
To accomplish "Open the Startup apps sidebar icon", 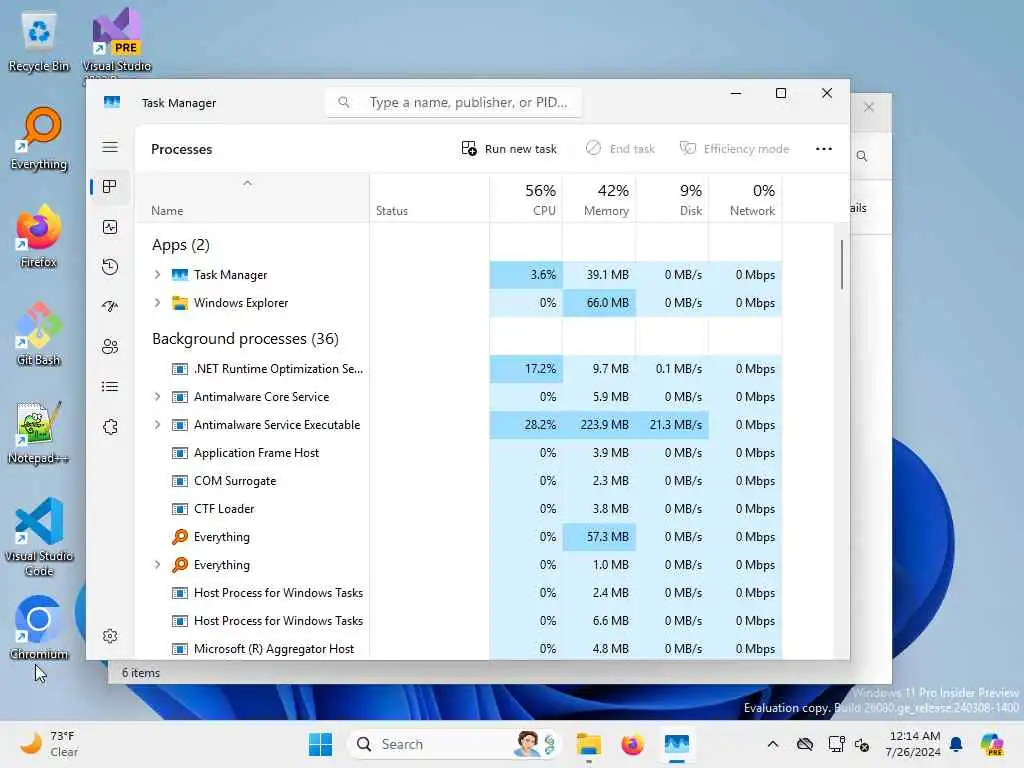I will 110,306.
